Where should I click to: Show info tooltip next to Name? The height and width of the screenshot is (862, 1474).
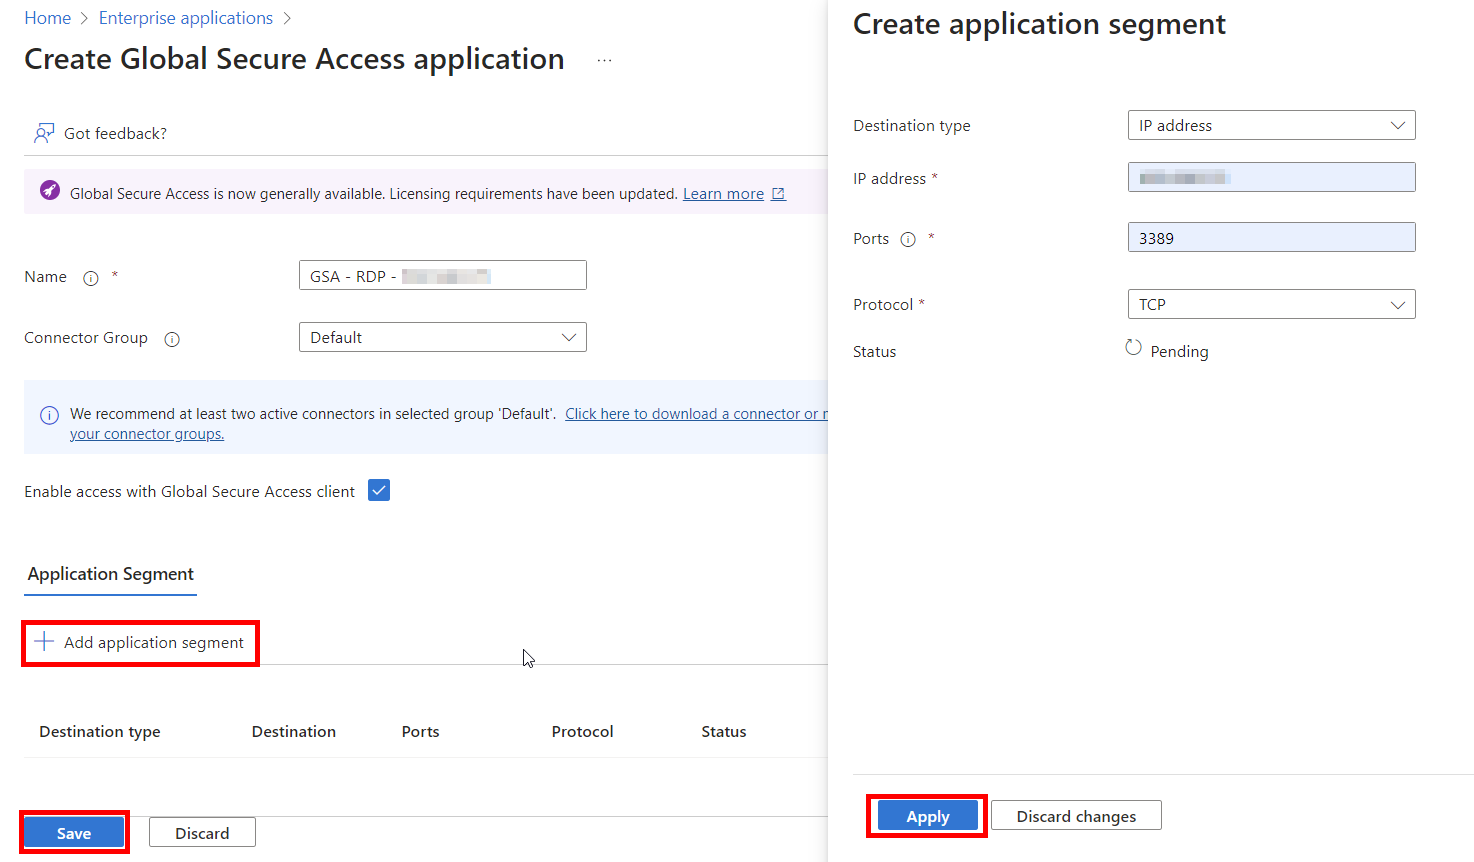tap(91, 278)
